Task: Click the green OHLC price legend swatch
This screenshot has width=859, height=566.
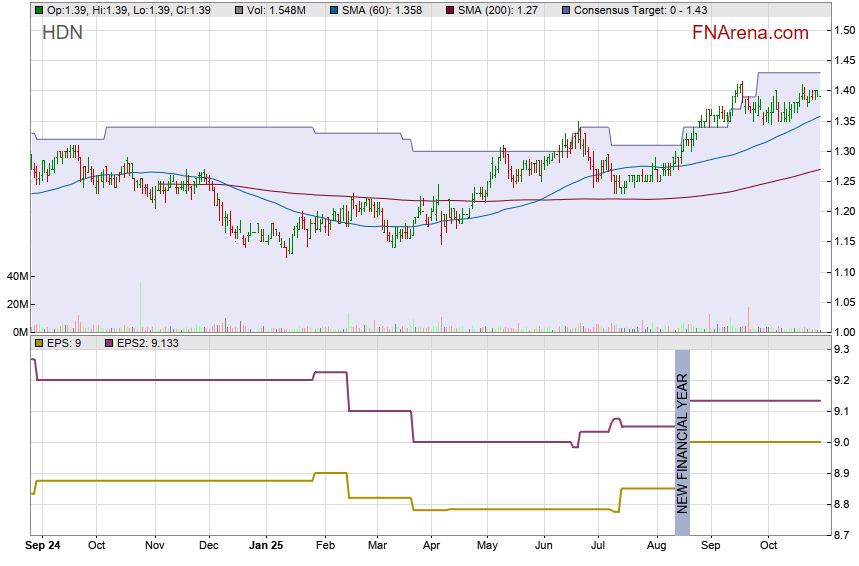Action: tap(38, 9)
